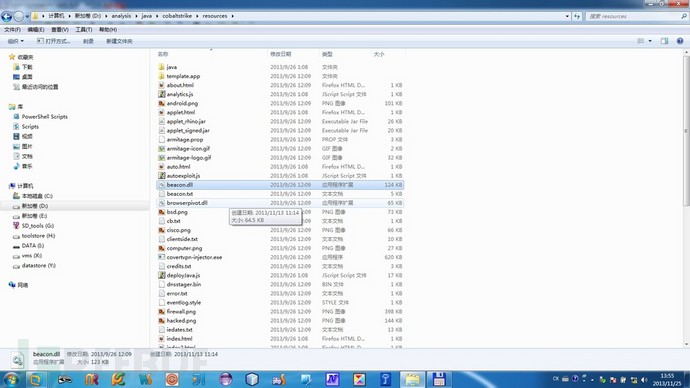Select the covertvpn-injector.exe file icon
Image resolution: width=690 pixels, height=388 pixels.
click(x=161, y=257)
